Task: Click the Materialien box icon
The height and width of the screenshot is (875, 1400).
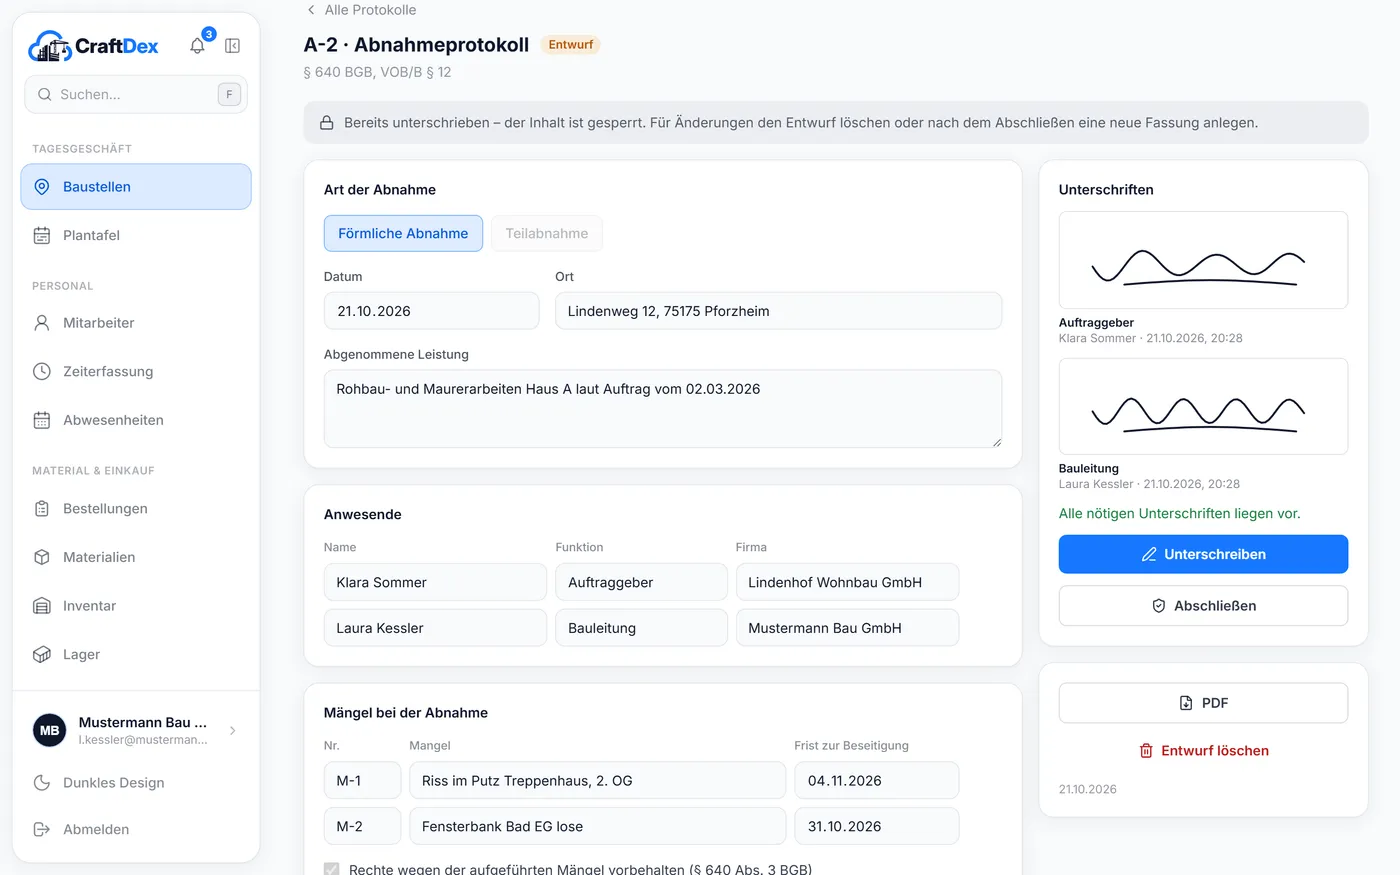Action: (42, 558)
